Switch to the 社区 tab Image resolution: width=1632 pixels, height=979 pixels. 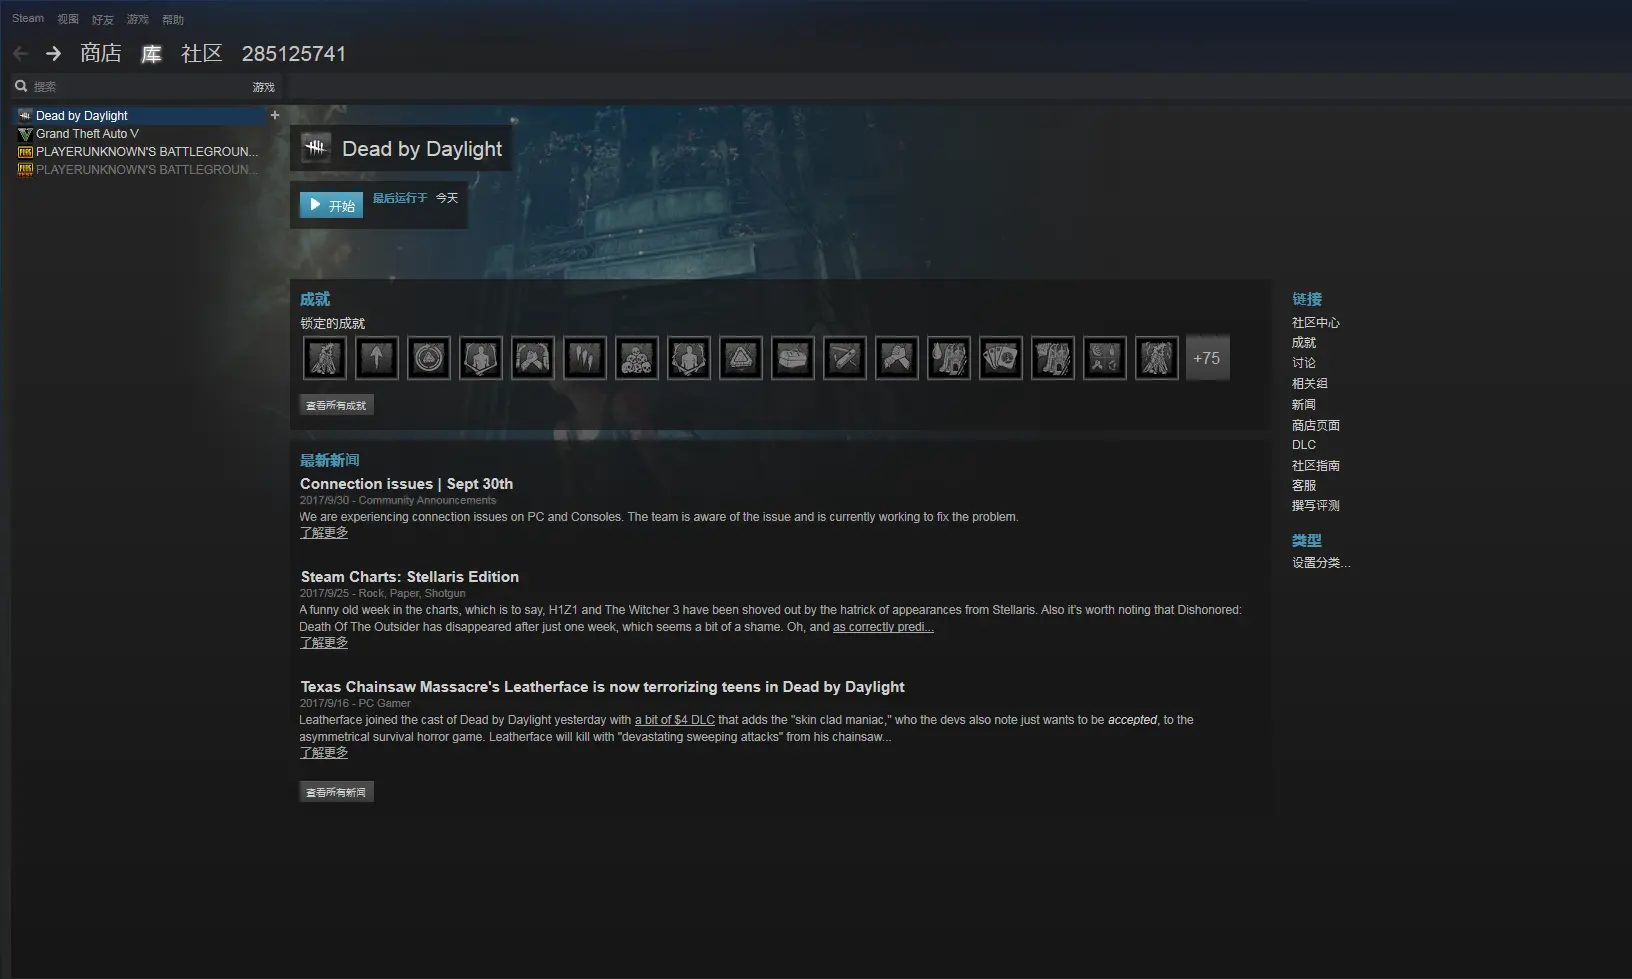[202, 53]
